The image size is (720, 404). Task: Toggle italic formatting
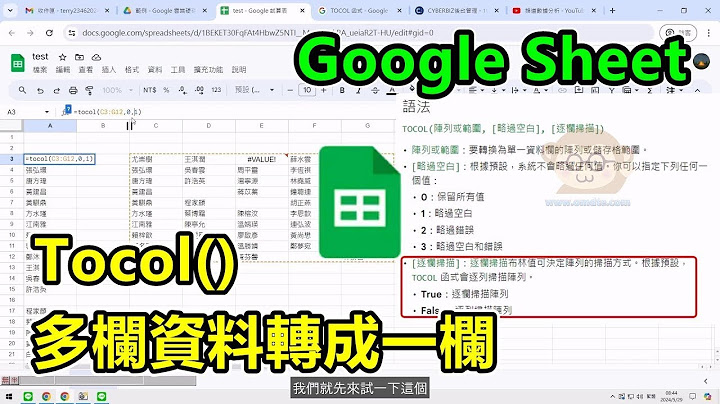359,90
